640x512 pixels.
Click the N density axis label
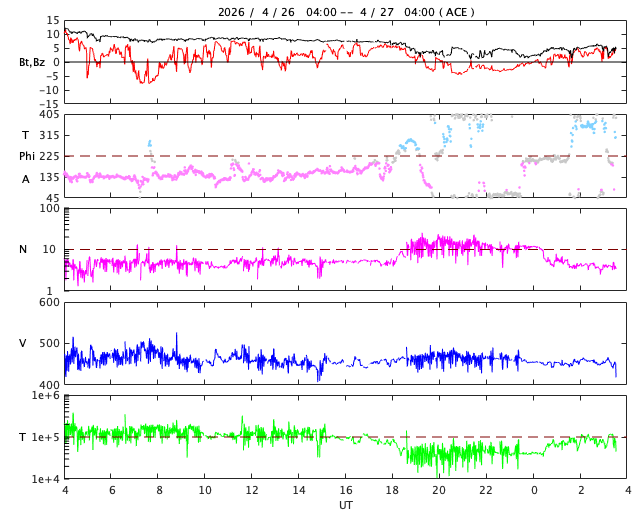(23, 249)
